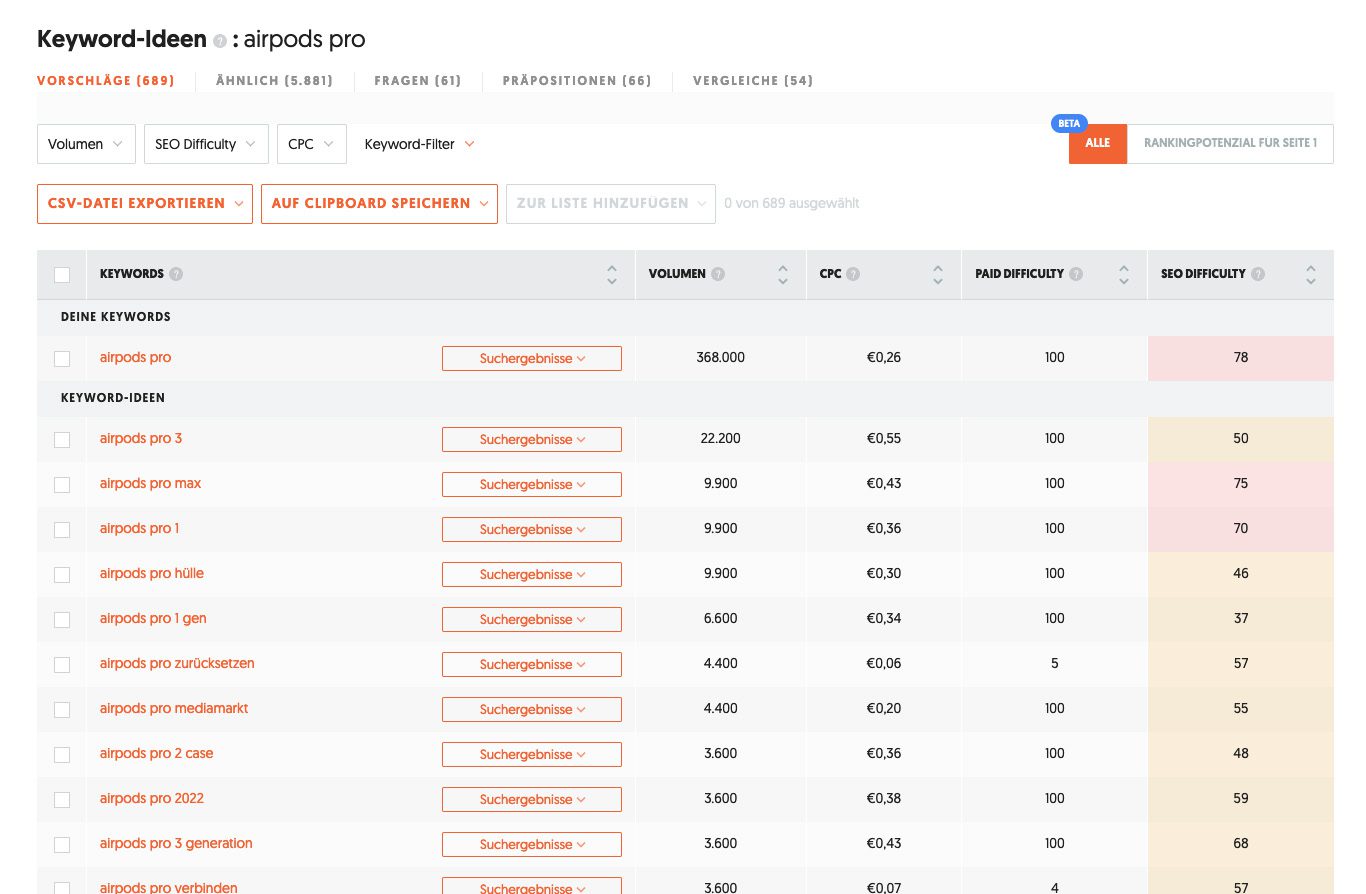
Task: Click Paid Difficulty info icon
Action: coord(1076,274)
